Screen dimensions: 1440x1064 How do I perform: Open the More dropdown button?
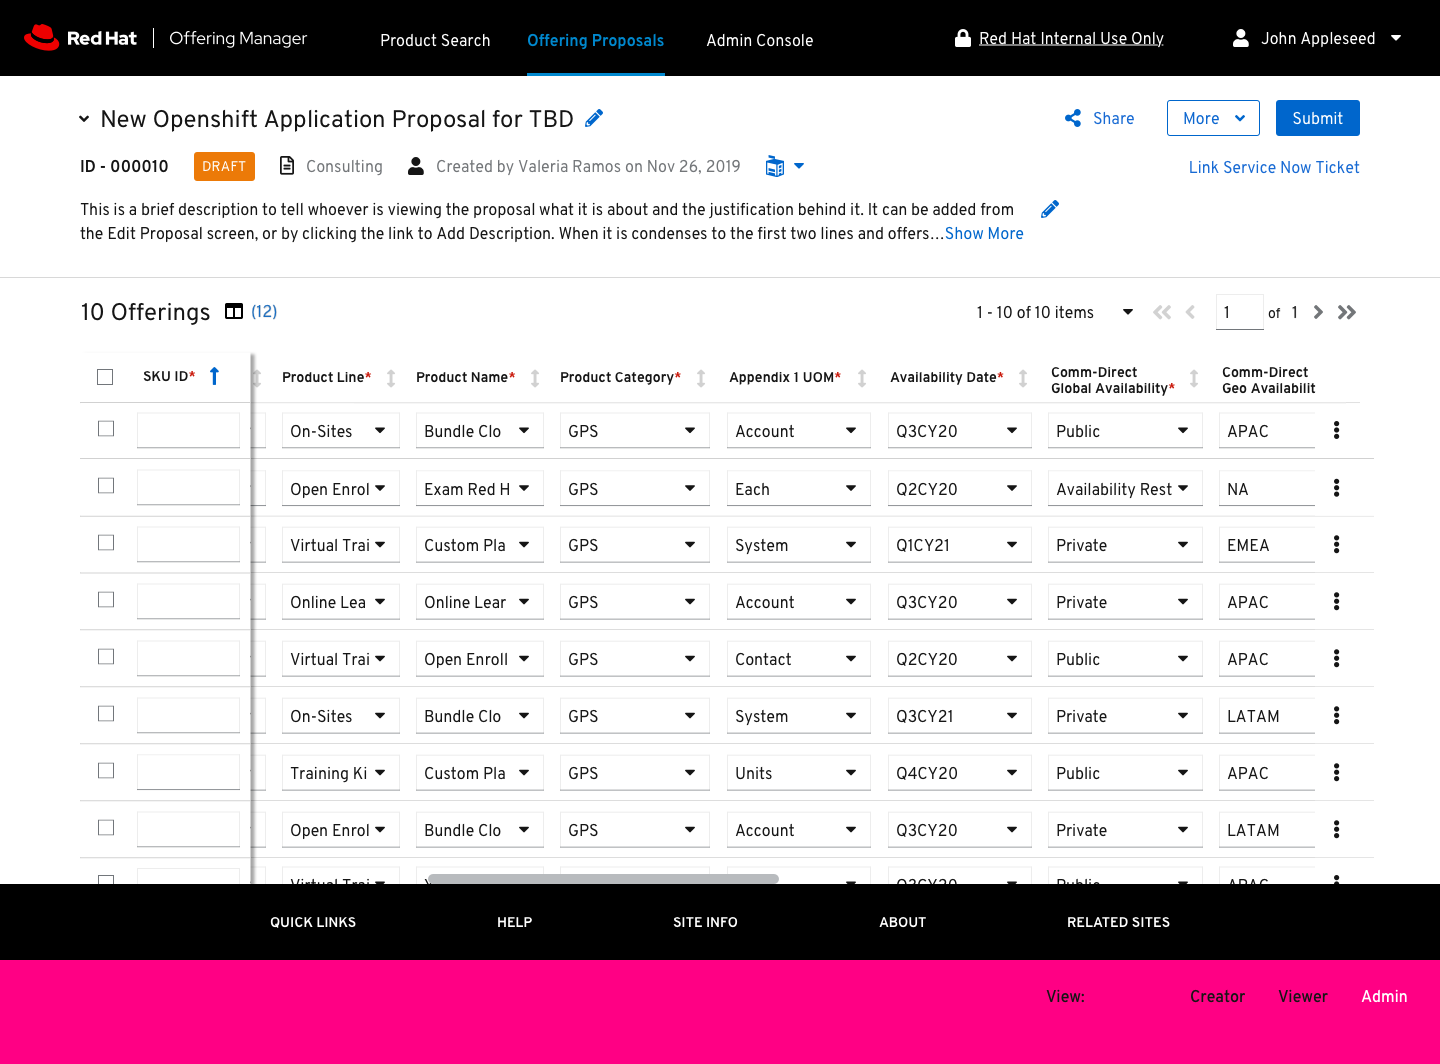1212,118
